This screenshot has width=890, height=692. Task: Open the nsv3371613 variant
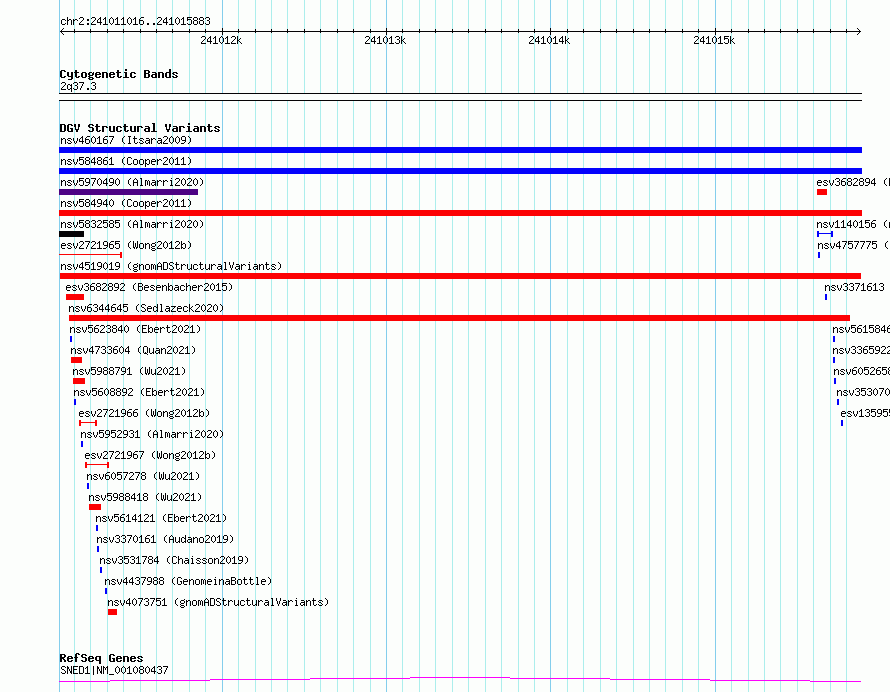coord(854,287)
